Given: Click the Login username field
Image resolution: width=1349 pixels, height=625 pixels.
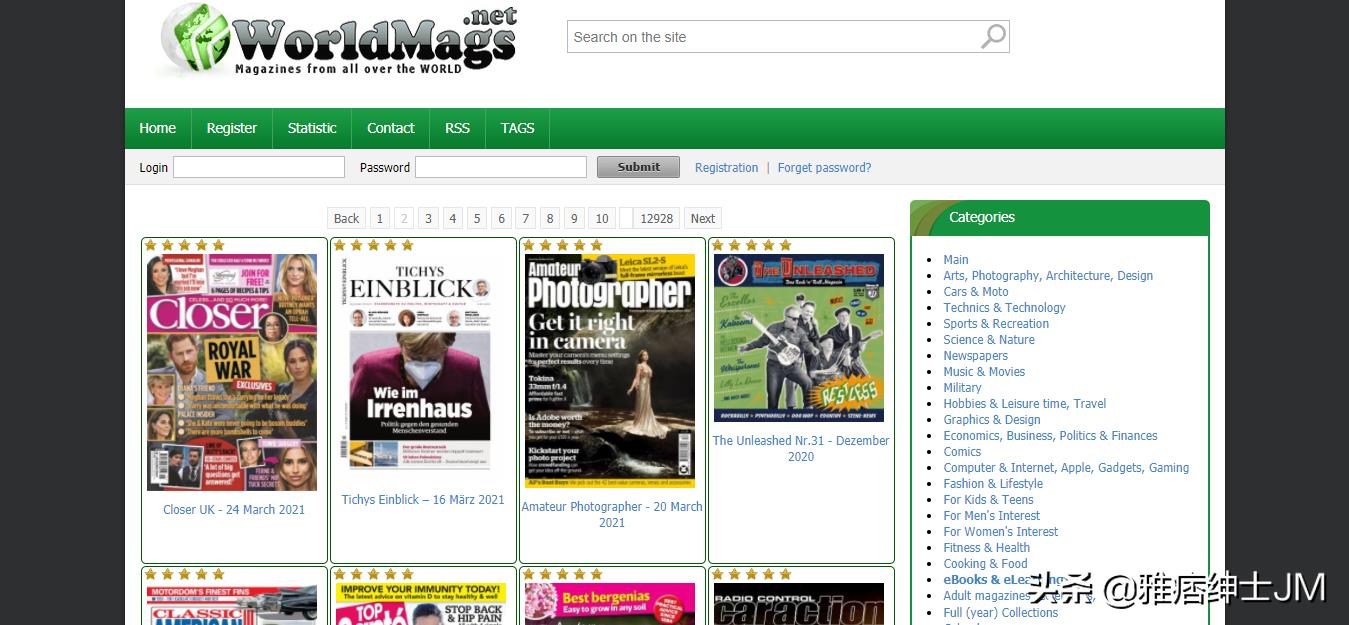Looking at the screenshot, I should pyautogui.click(x=258, y=167).
